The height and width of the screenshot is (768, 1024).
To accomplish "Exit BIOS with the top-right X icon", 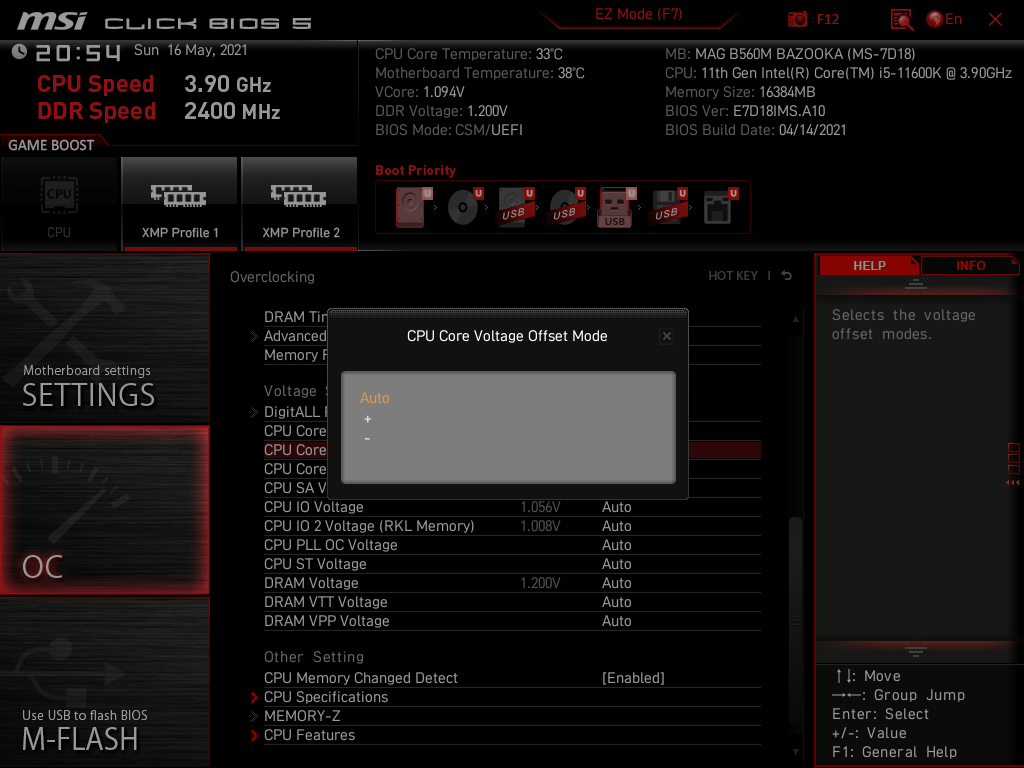I will 995,20.
